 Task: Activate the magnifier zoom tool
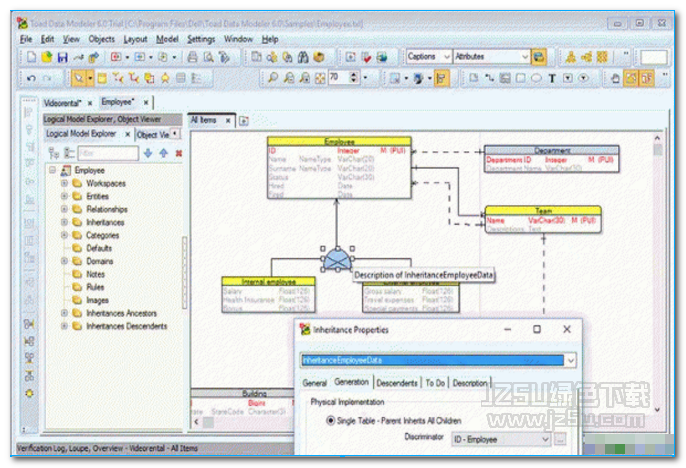273,78
